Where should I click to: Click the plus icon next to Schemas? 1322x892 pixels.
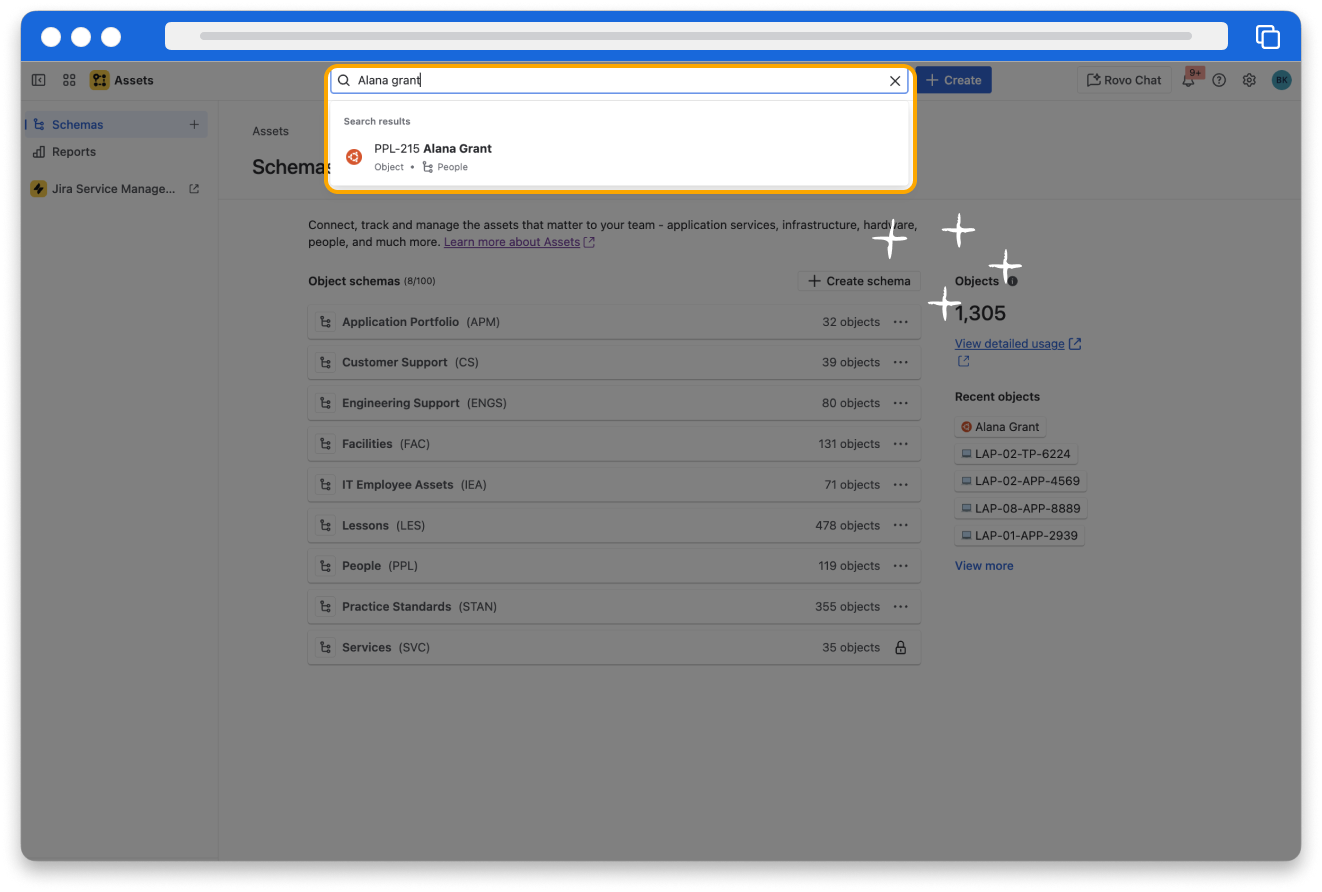(194, 125)
